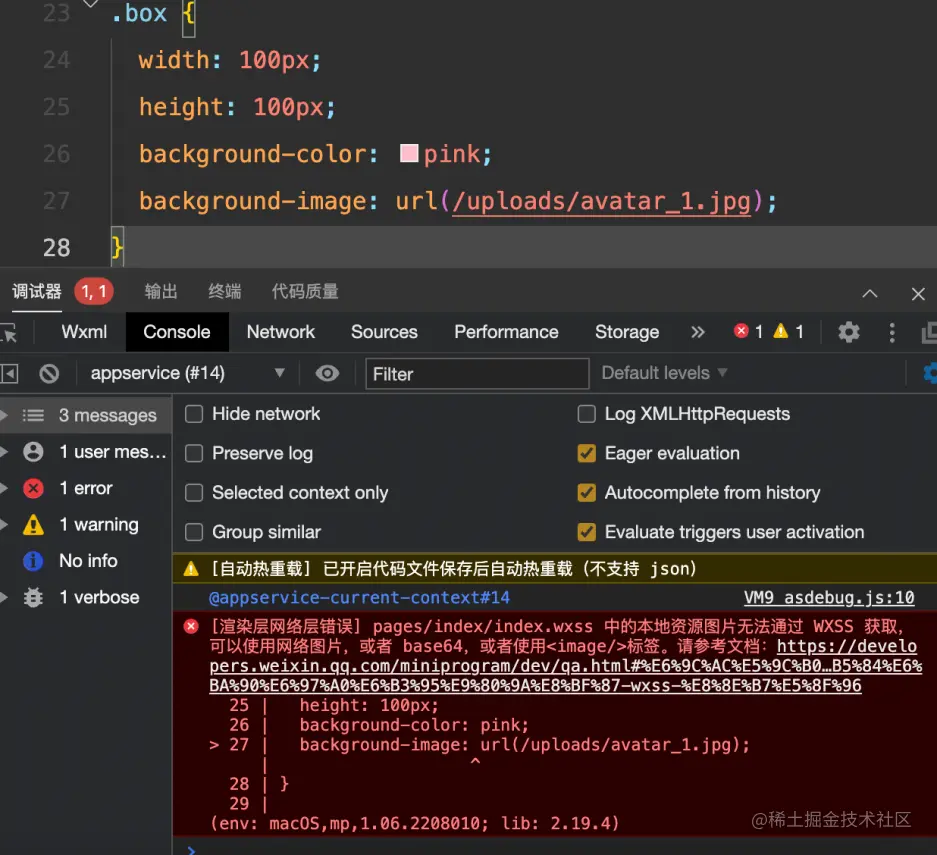
Task: Click the red error icon in console message
Action: 191,626
